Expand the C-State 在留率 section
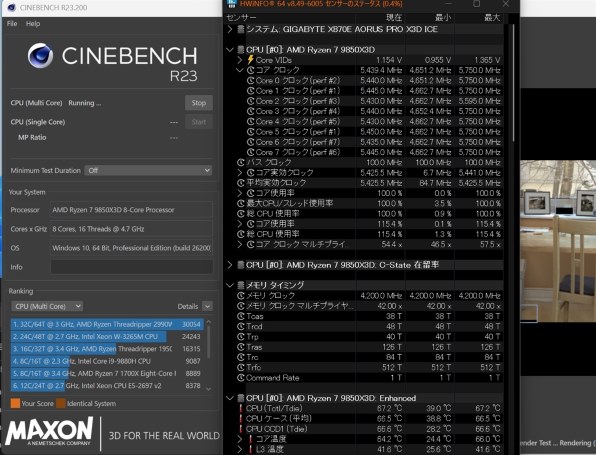The height and width of the screenshot is (455, 596). point(230,265)
